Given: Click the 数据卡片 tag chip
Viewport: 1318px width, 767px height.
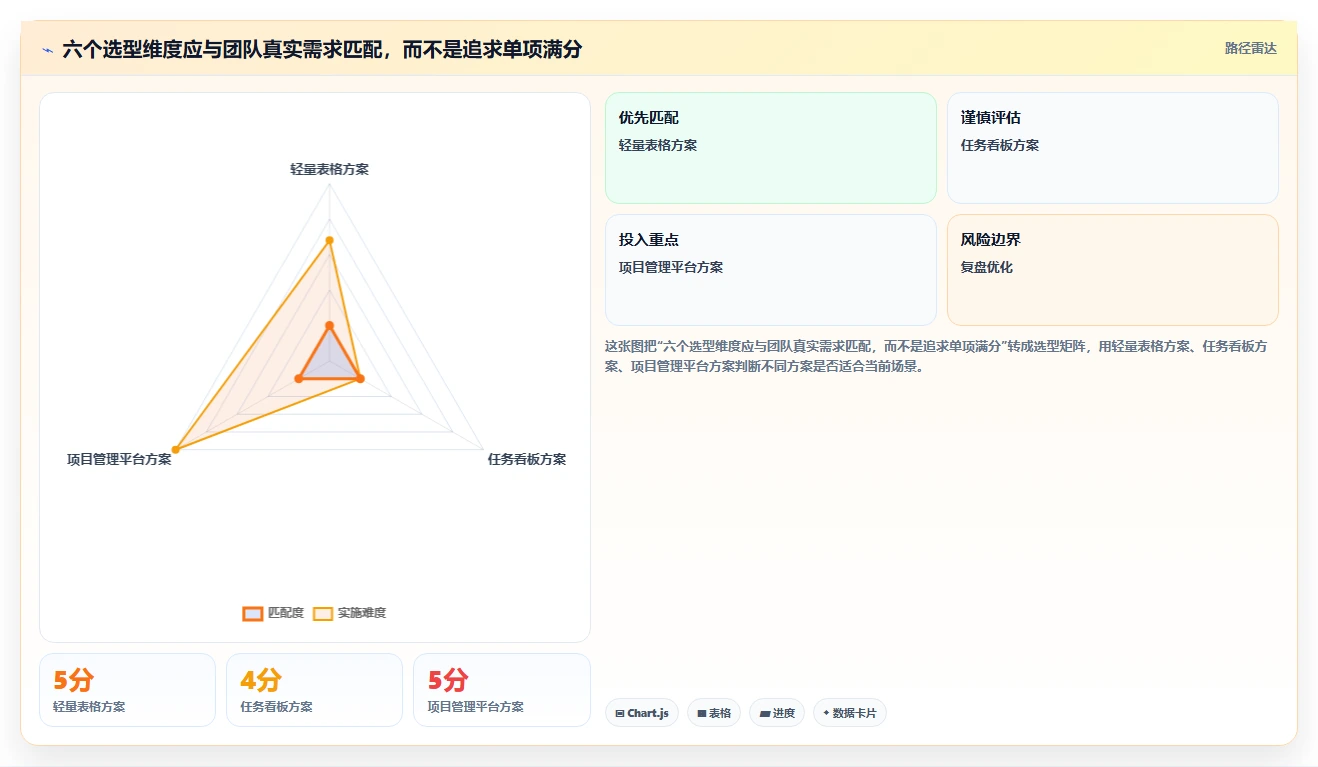Looking at the screenshot, I should 850,713.
